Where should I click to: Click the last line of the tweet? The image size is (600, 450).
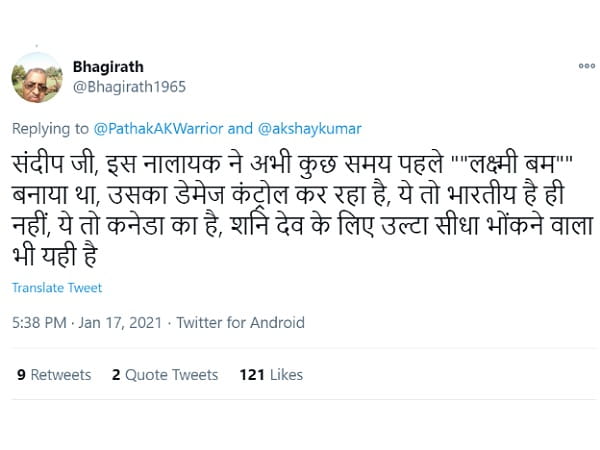pyautogui.click(x=55, y=256)
